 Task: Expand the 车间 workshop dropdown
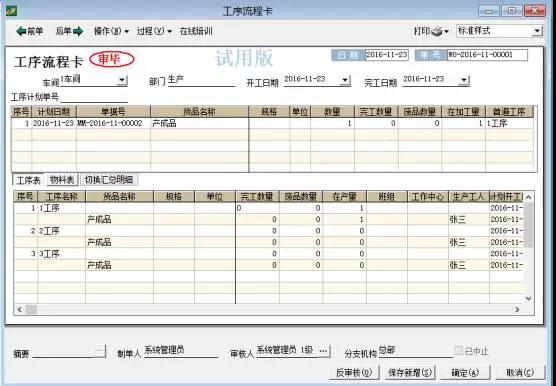(x=122, y=80)
